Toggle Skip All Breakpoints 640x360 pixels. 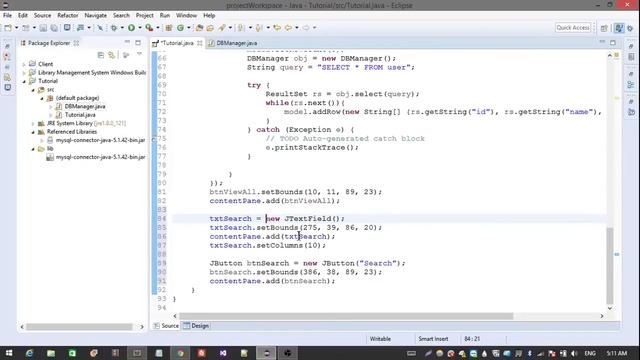coord(100,28)
